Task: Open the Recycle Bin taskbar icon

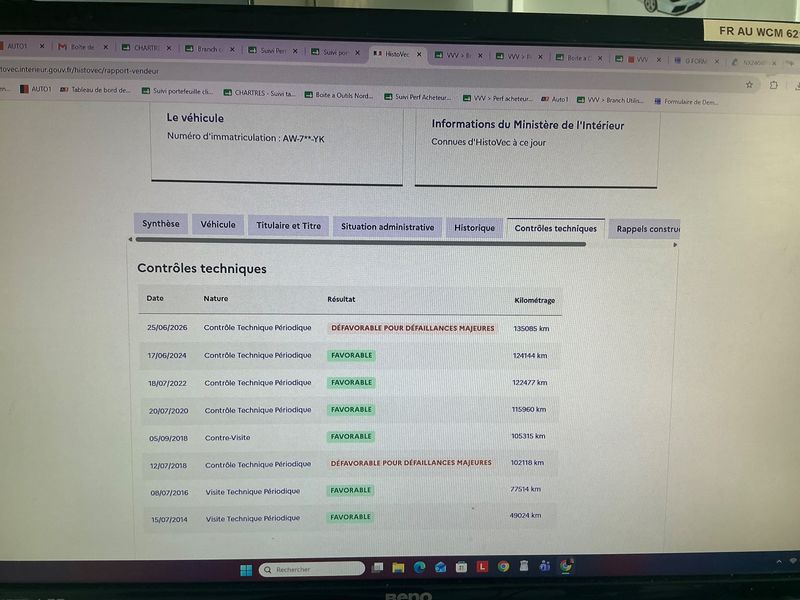Action: [524, 565]
